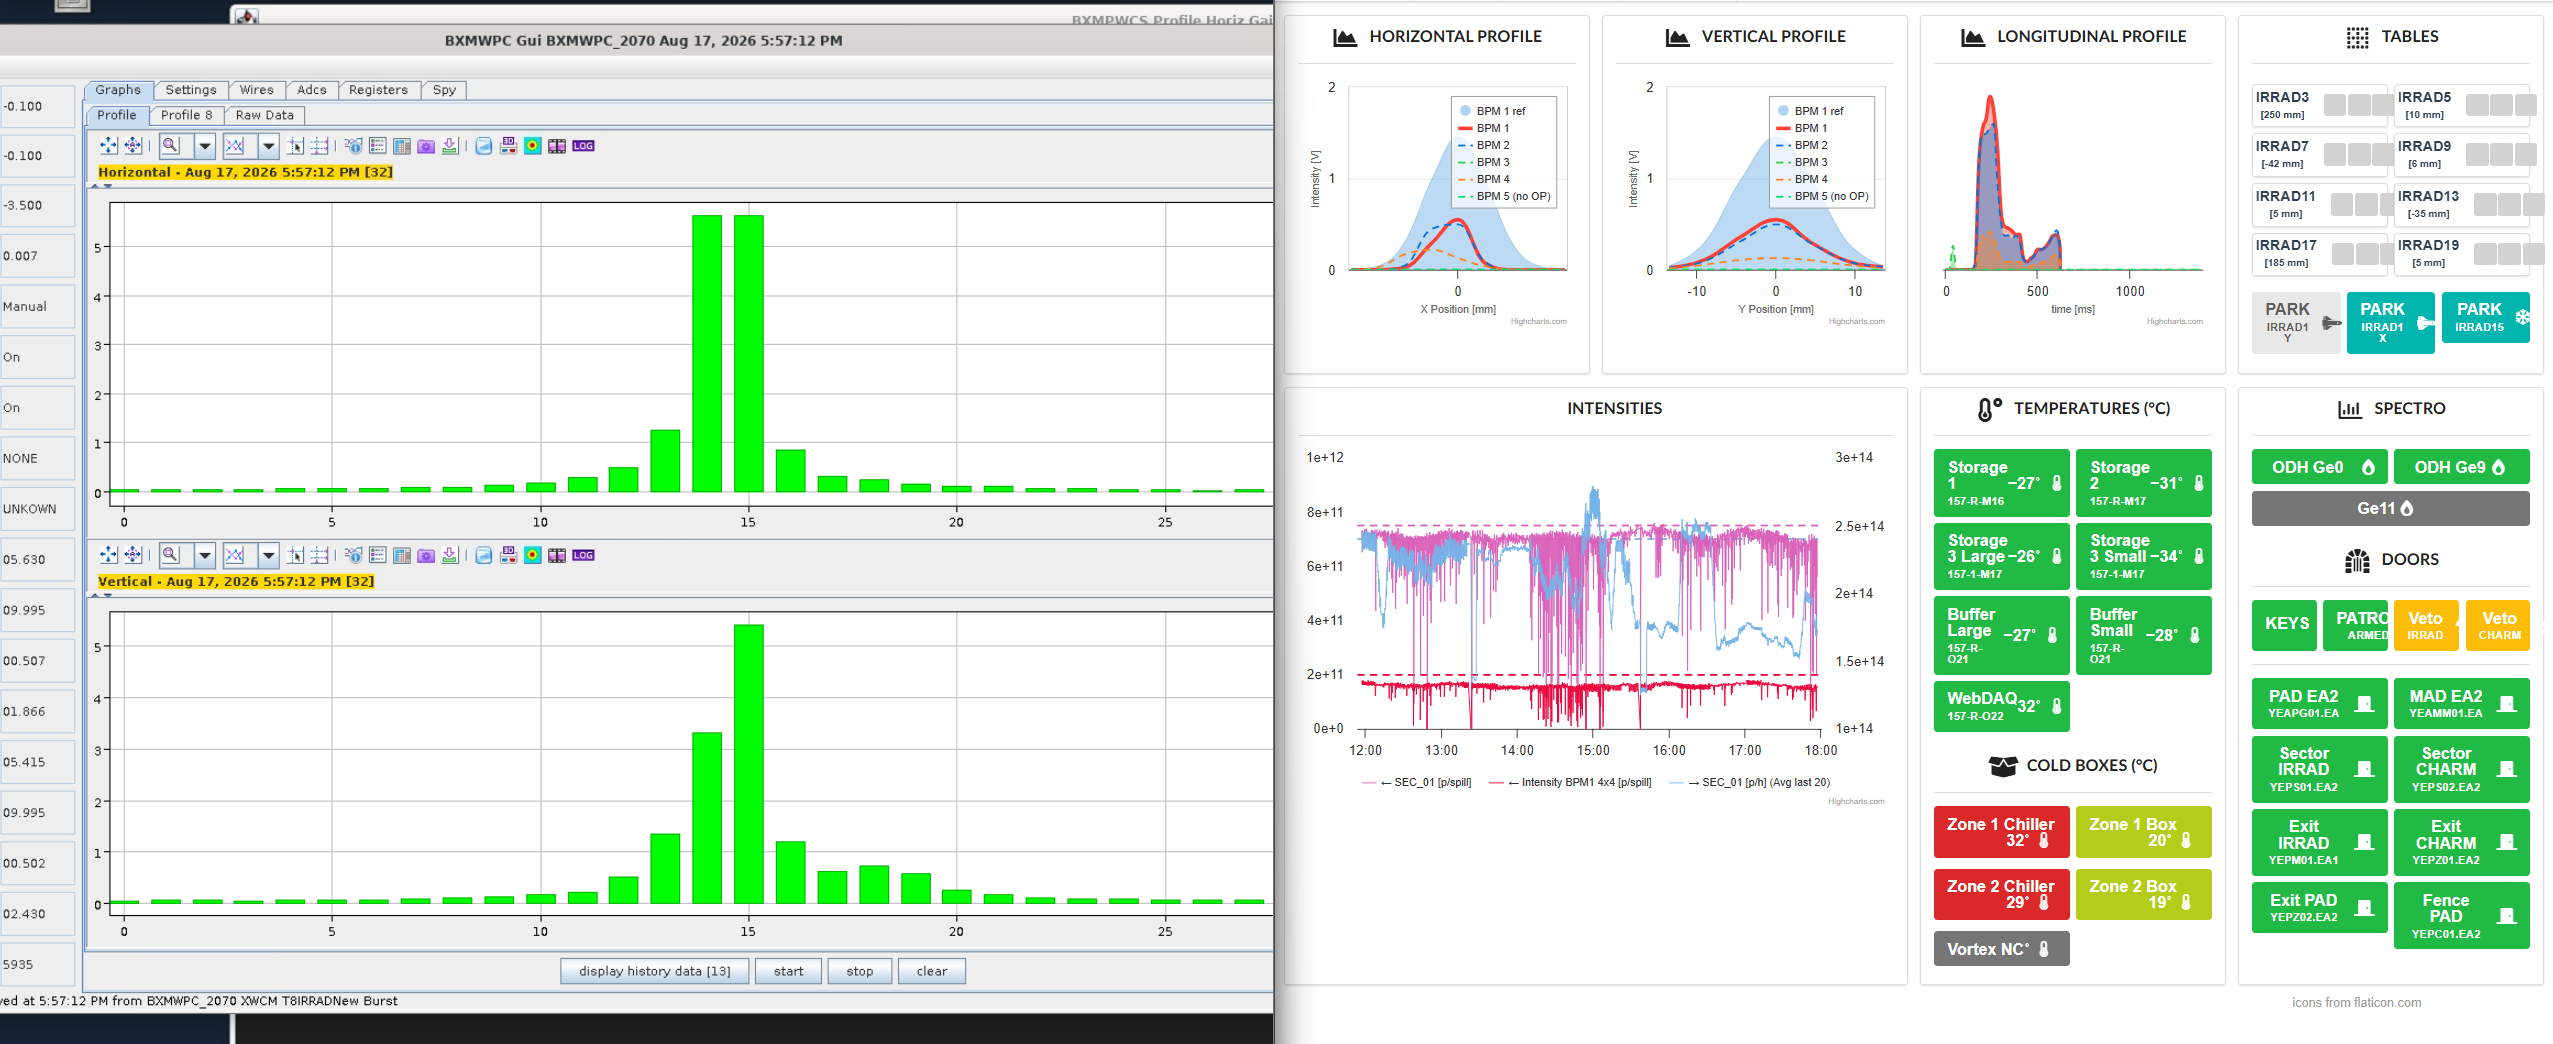Open the Raw Data sub-tab
2553x1044 pixels.
click(x=265, y=115)
